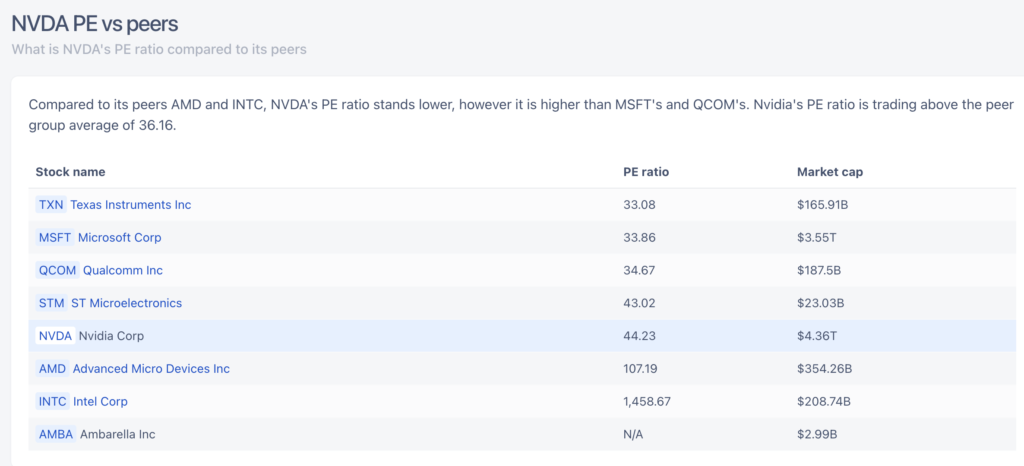1024x466 pixels.
Task: Click the Market cap column header
Action: tap(830, 172)
